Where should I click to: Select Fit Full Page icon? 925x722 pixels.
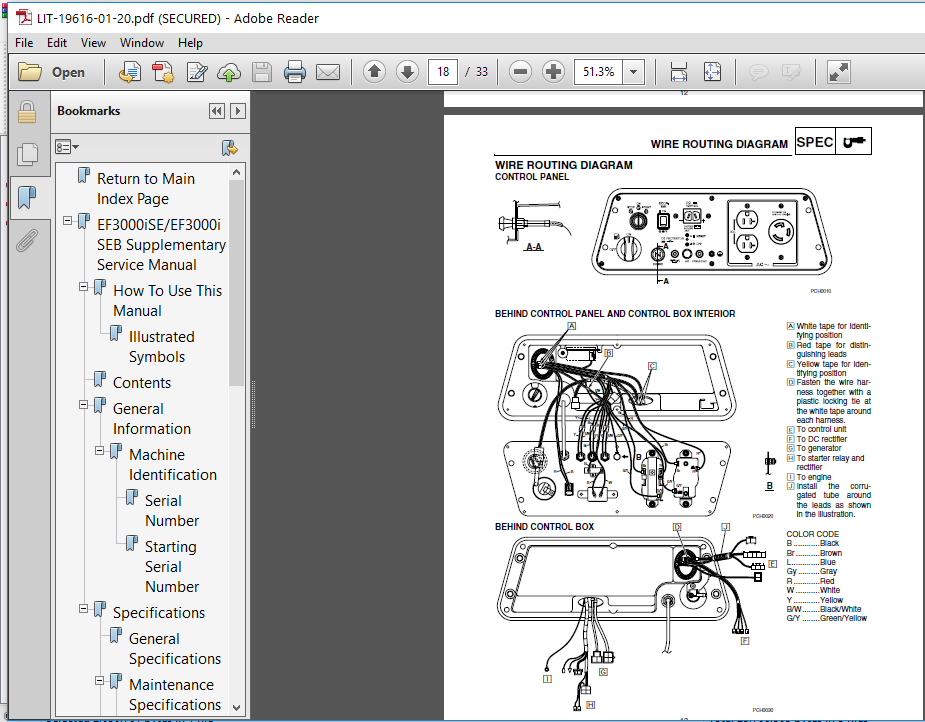712,72
